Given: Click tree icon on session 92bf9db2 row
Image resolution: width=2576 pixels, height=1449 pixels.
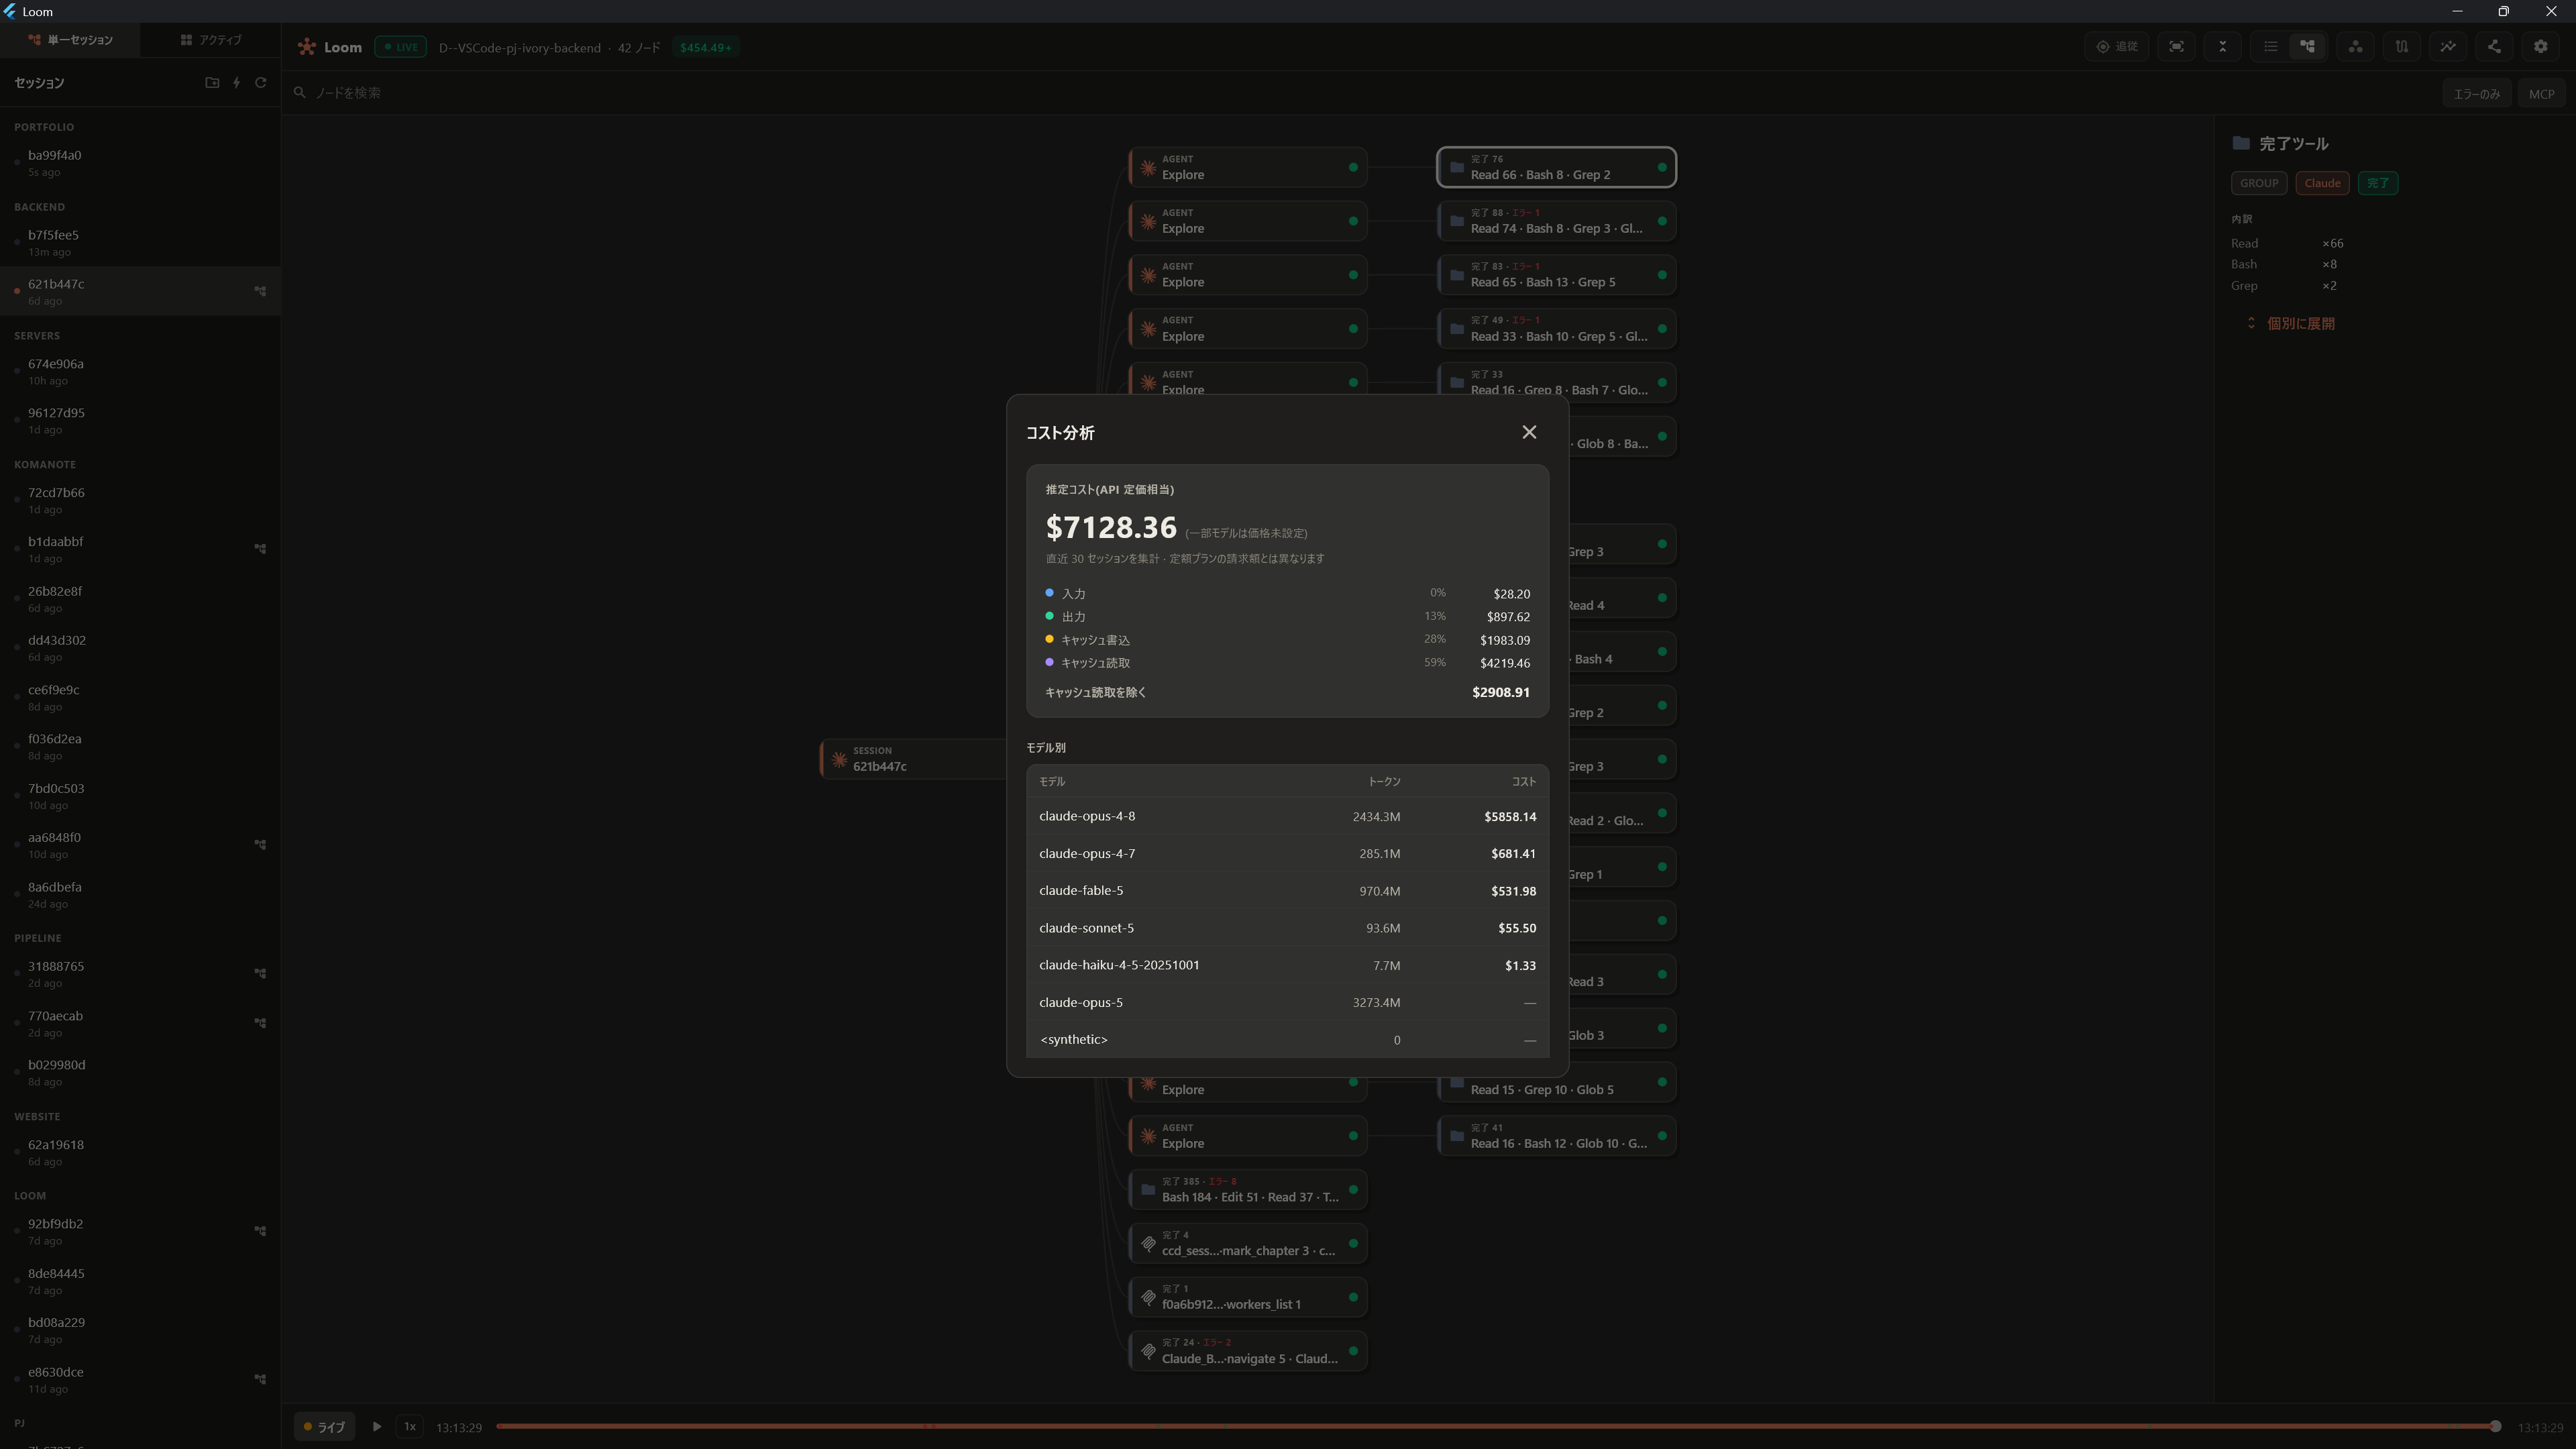Looking at the screenshot, I should click(x=260, y=1231).
